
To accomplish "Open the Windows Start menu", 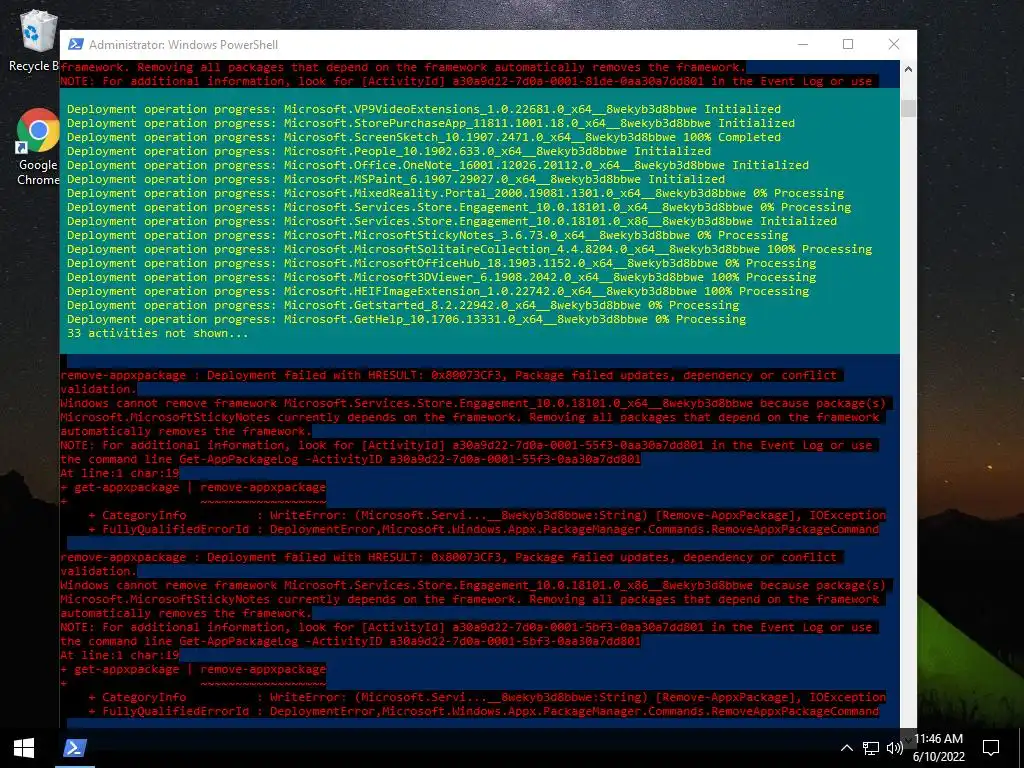I will pos(24,748).
